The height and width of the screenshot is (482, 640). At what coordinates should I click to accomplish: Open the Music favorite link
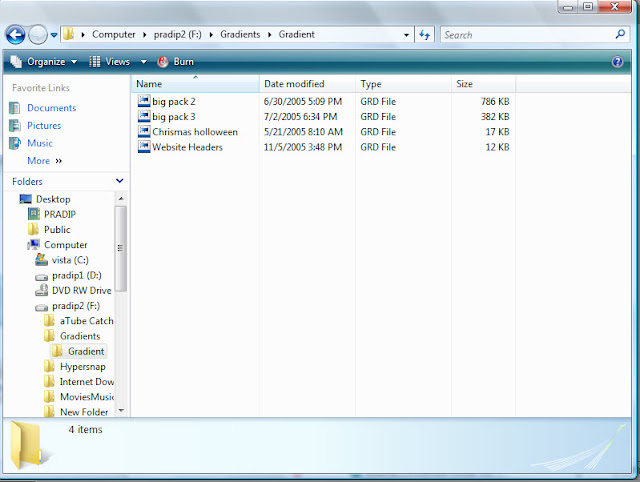click(x=40, y=143)
